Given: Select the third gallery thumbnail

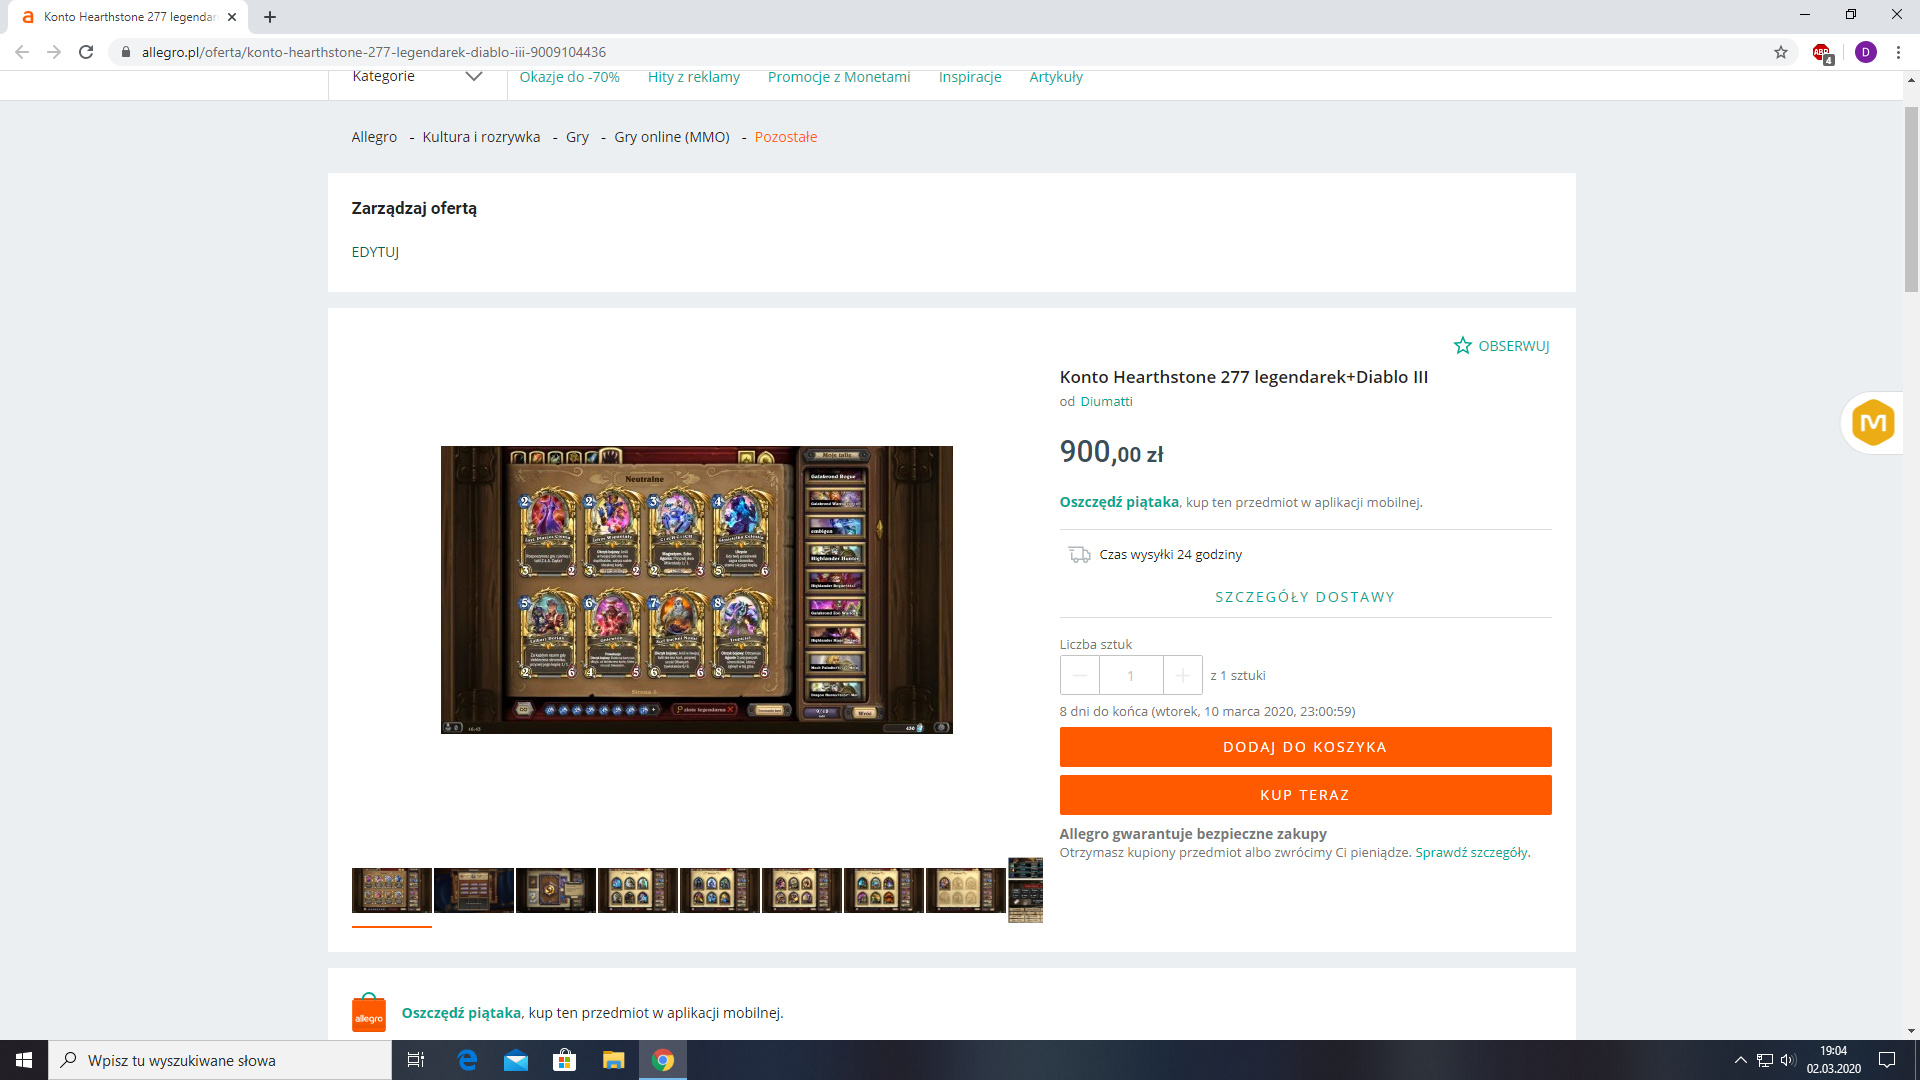Looking at the screenshot, I should coord(556,890).
